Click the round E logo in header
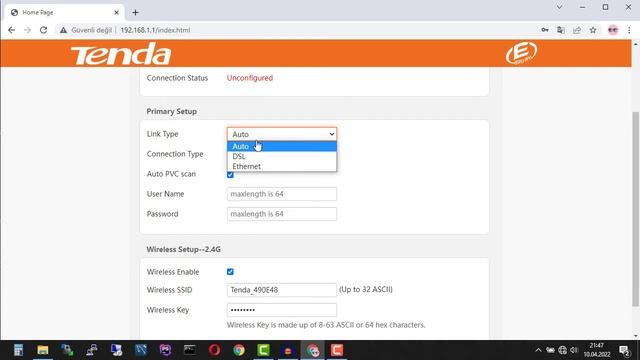640x360 pixels. point(521,53)
